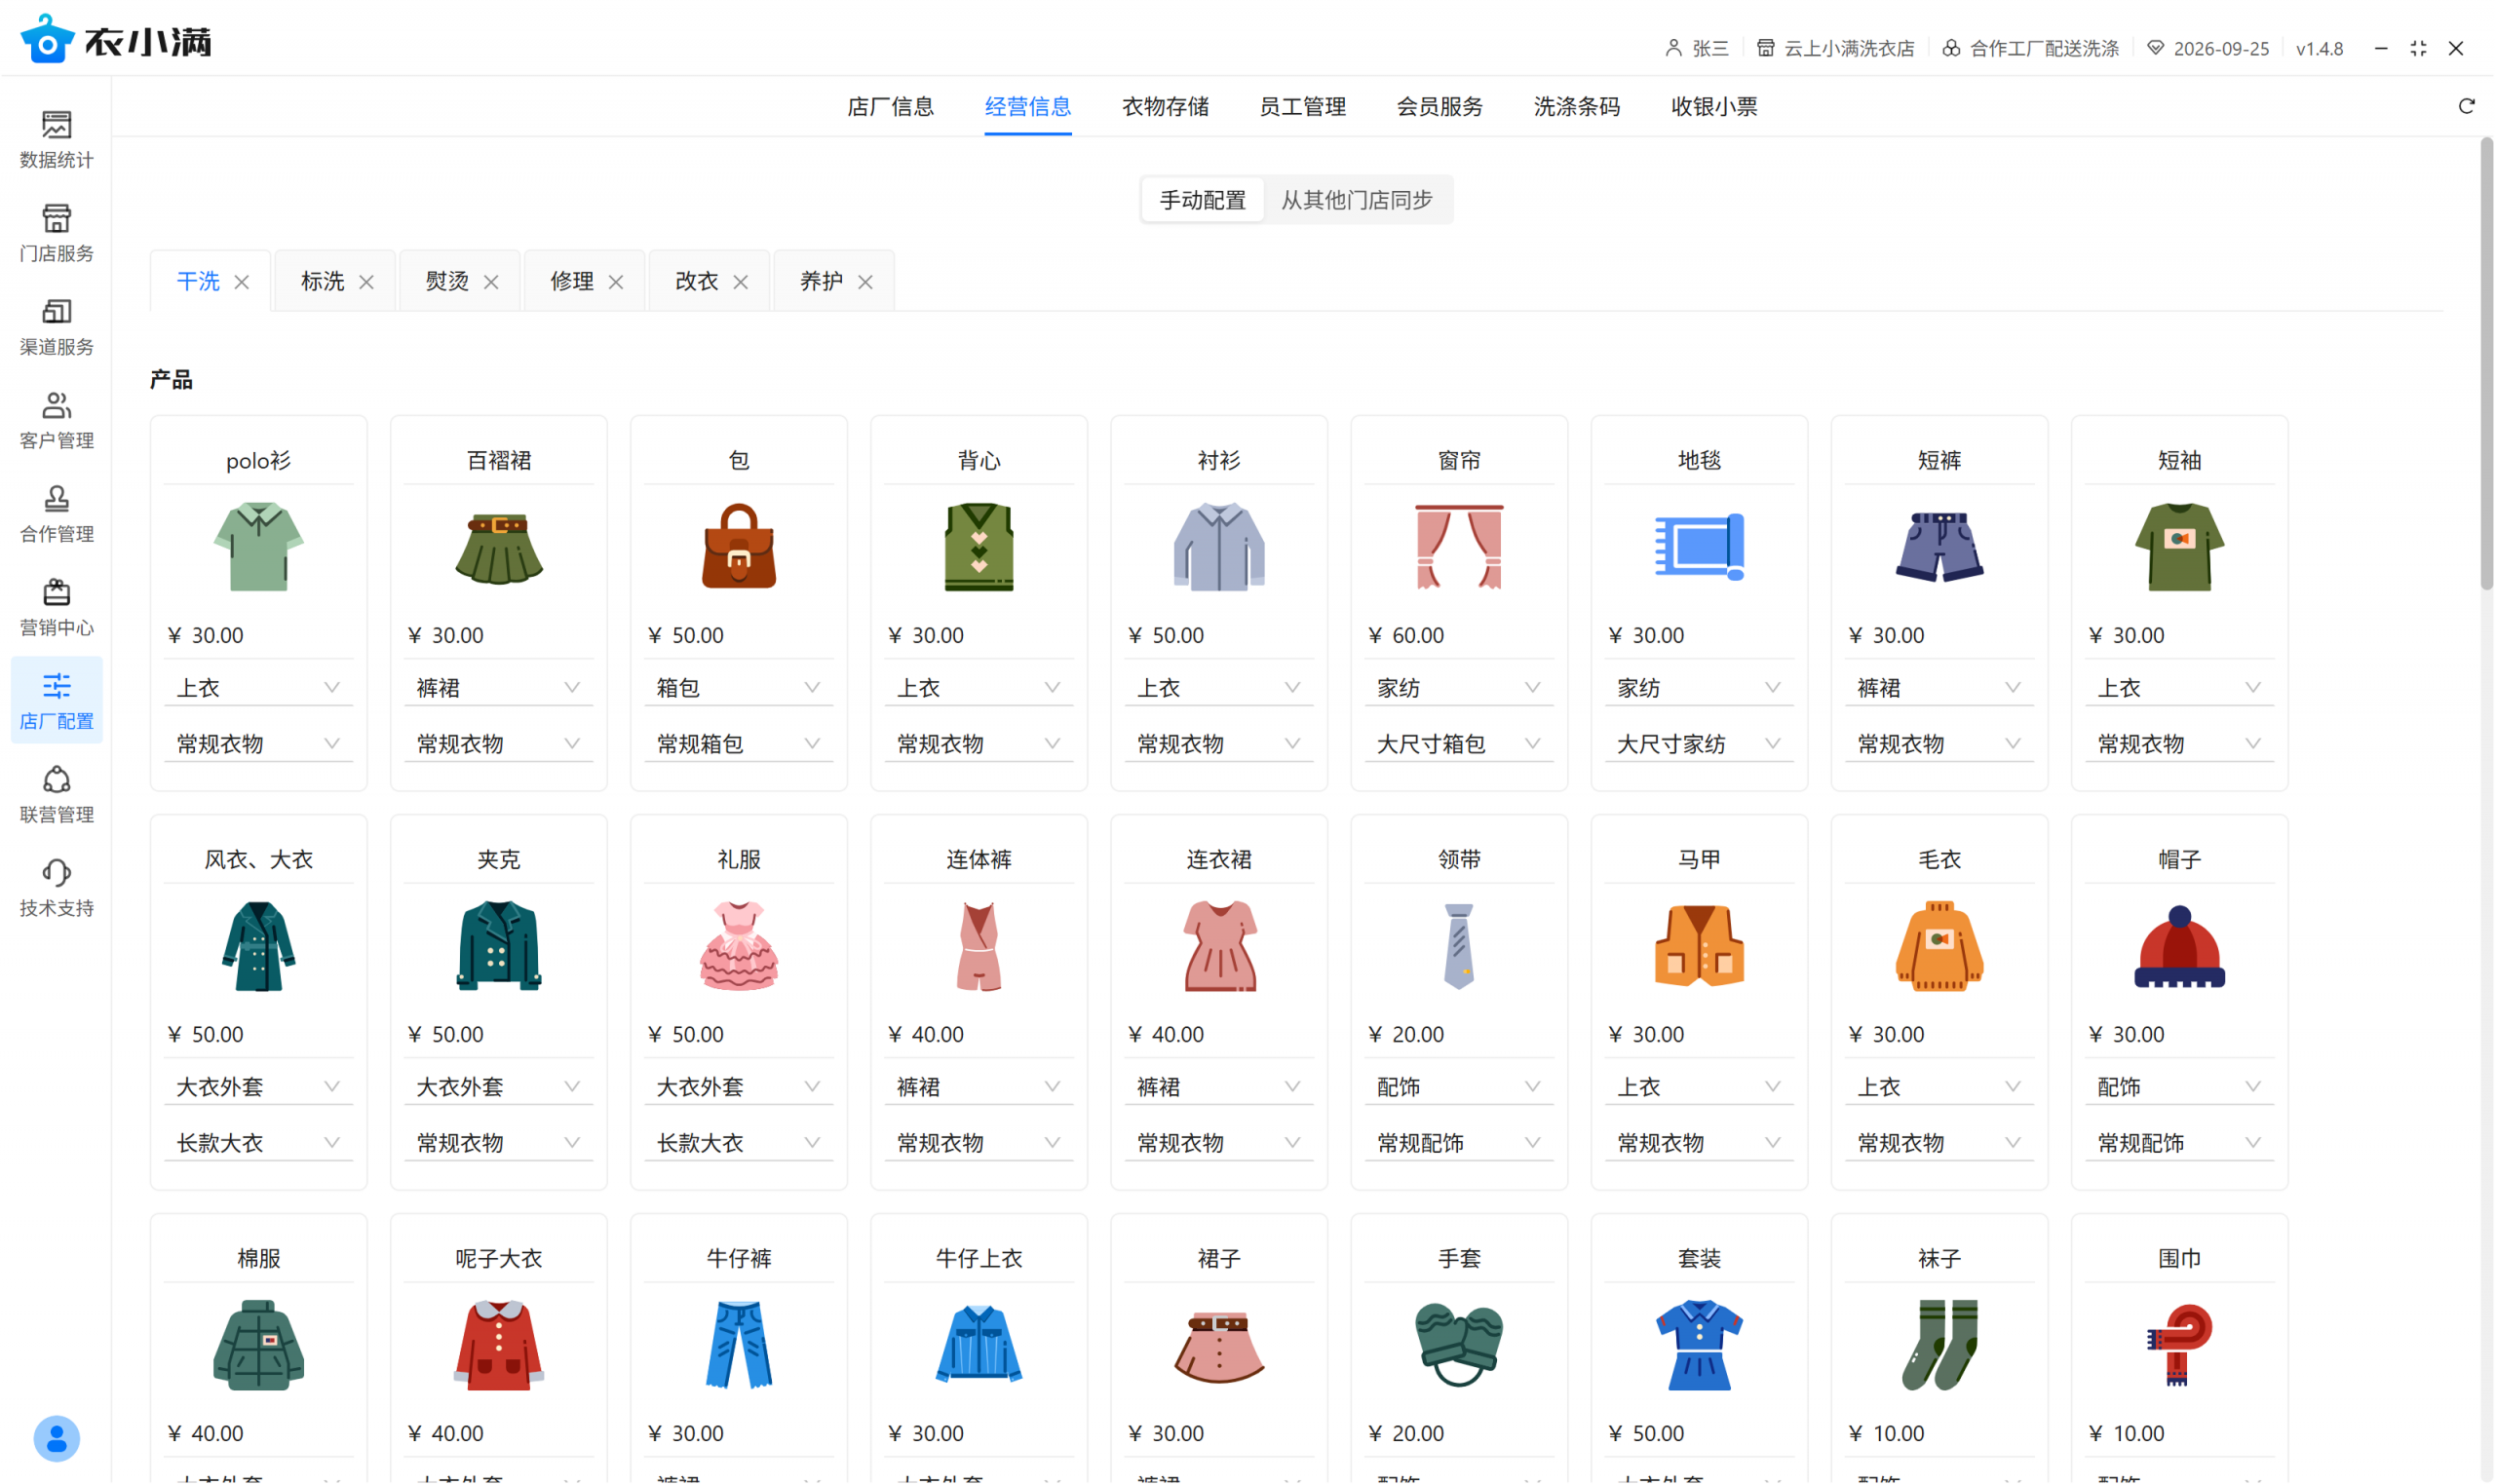Click the 礼服 product thumbnail
Viewport: 2495px width, 1484px height.
pyautogui.click(x=738, y=946)
